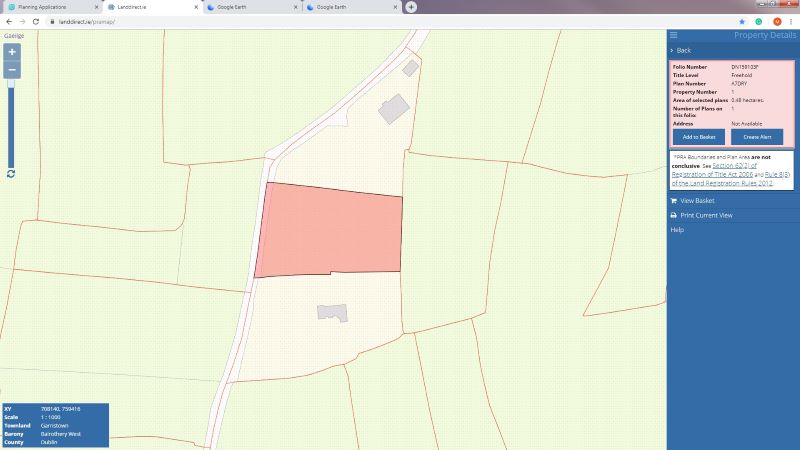Click the 'Not Available' address value
The image size is (800, 450).
click(x=746, y=123)
